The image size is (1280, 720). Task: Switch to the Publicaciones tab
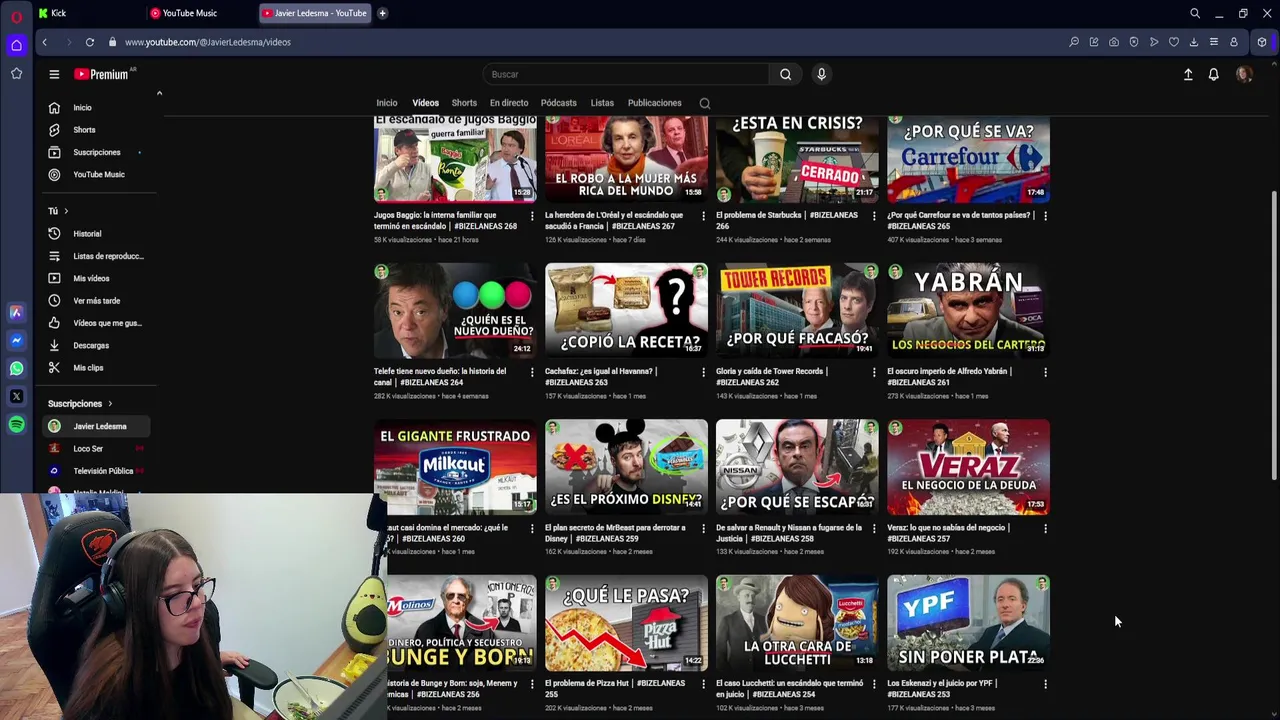[x=654, y=103]
